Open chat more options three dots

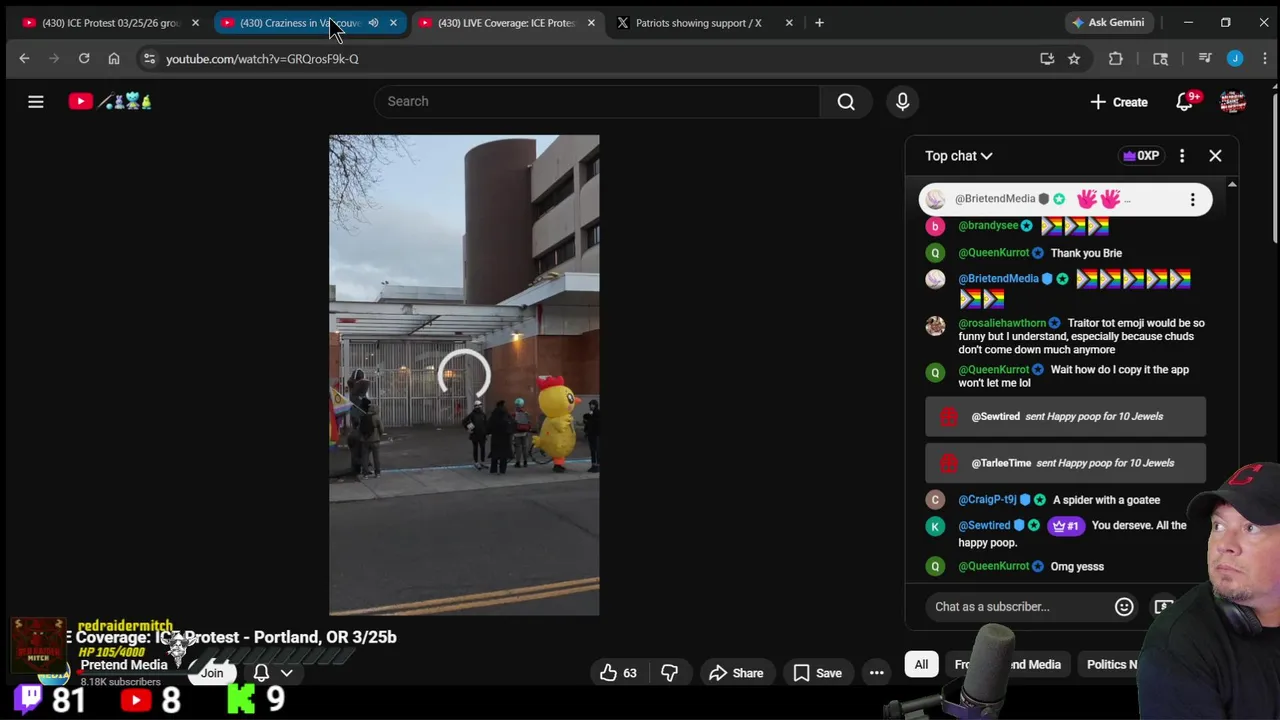(x=1182, y=156)
